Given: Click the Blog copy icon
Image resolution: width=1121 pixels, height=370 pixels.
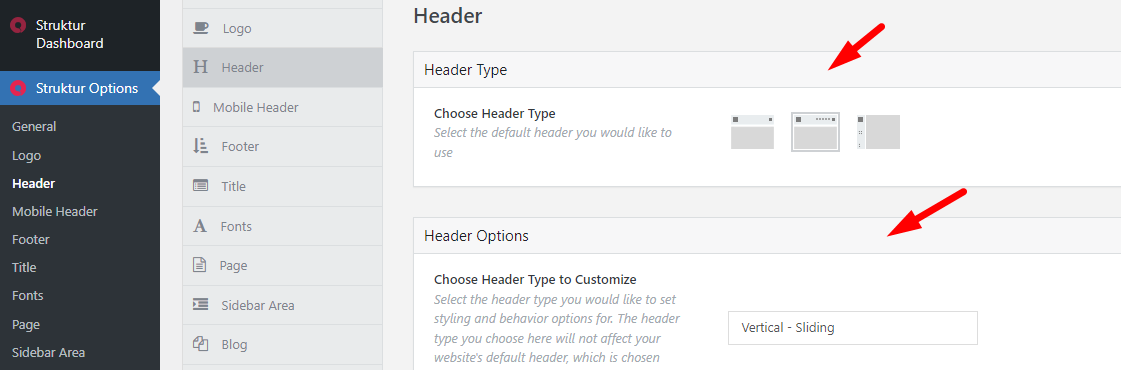Looking at the screenshot, I should pyautogui.click(x=201, y=344).
